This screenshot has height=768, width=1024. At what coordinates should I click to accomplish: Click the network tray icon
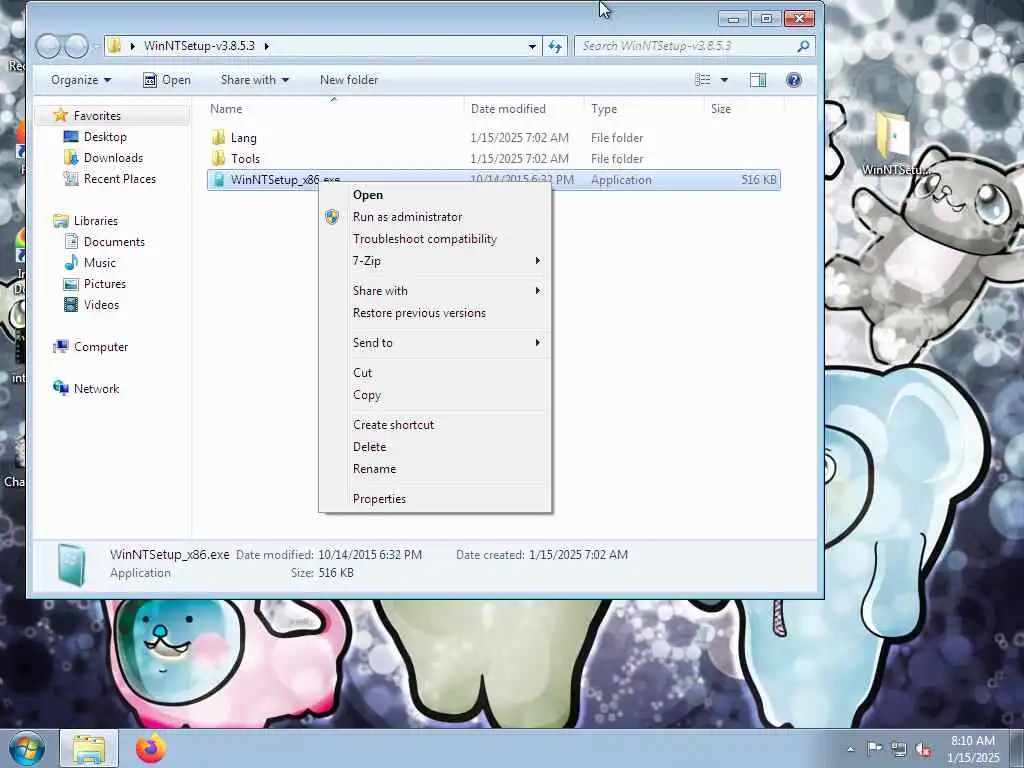[899, 749]
